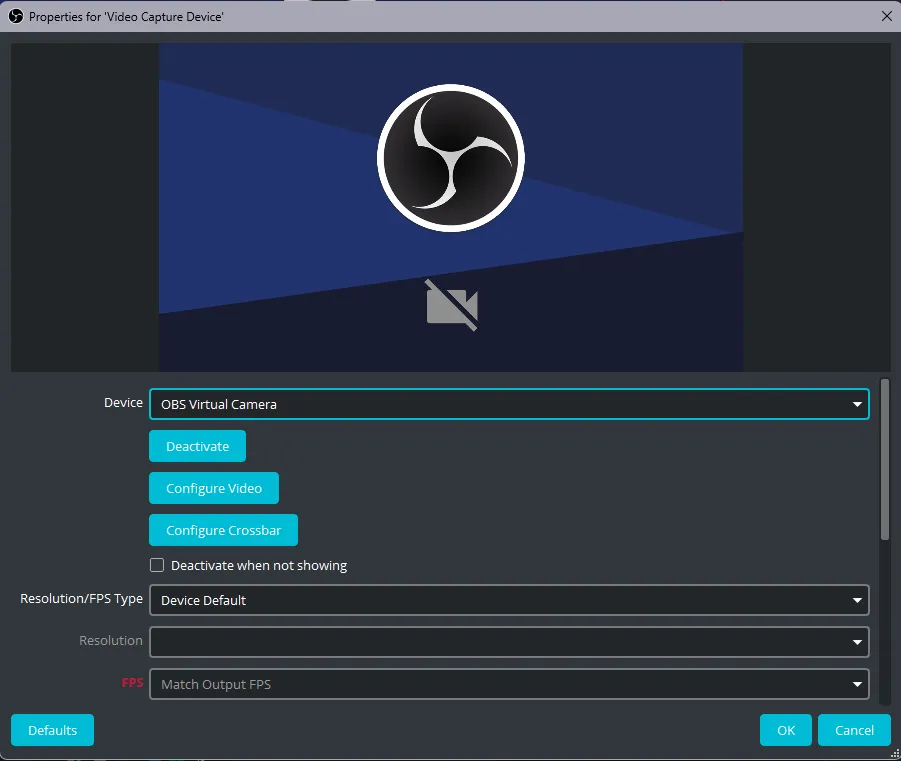Click the Resolution/FPS Type label text
The image size is (901, 761).
click(x=81, y=599)
